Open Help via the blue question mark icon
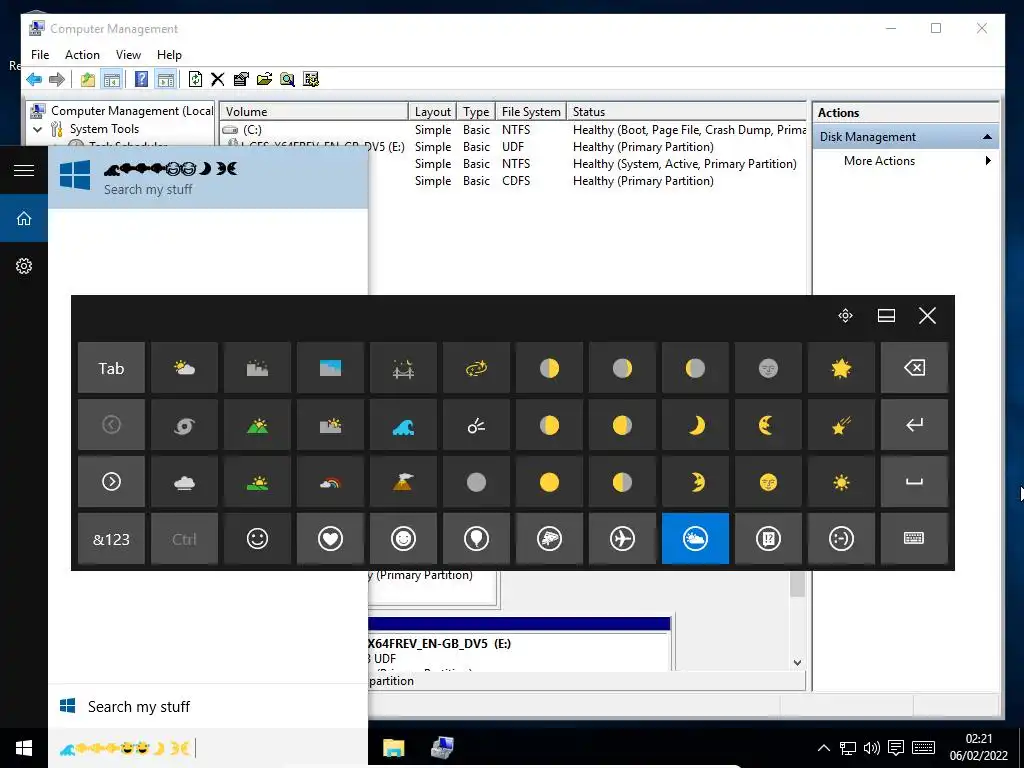This screenshot has width=1024, height=768. click(141, 80)
